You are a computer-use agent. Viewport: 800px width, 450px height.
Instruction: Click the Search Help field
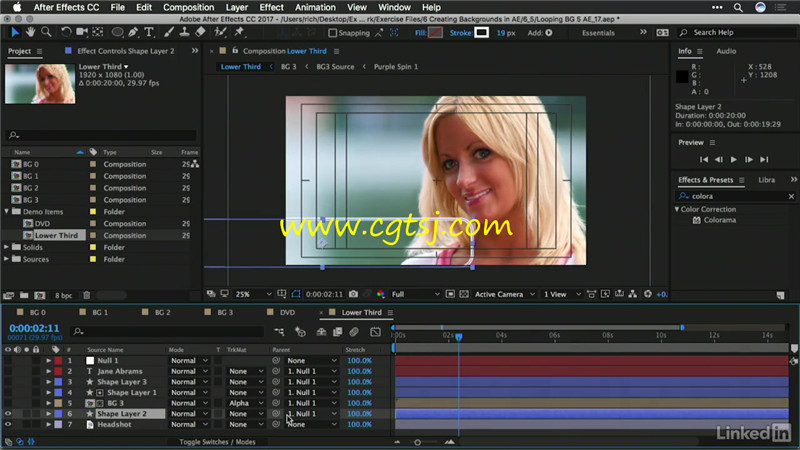[737, 32]
